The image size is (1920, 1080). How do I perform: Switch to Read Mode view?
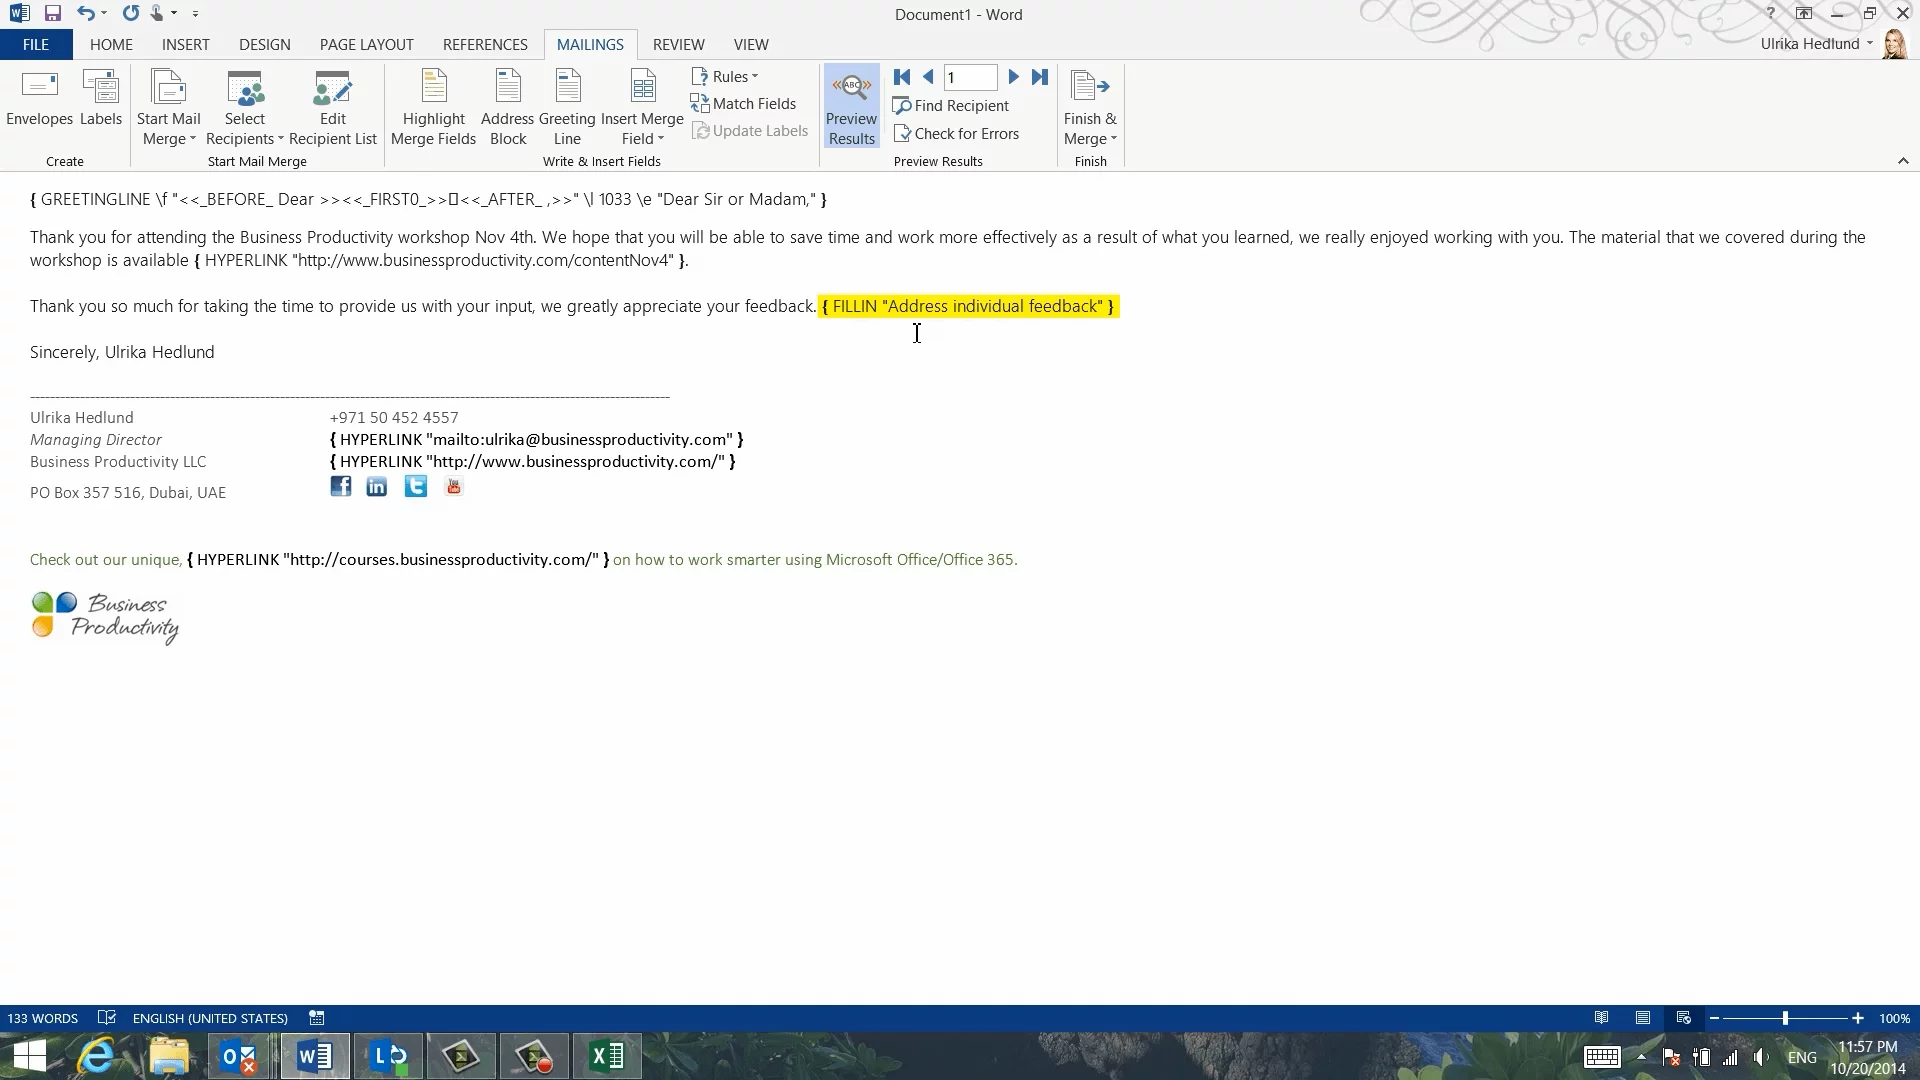tap(1602, 1018)
